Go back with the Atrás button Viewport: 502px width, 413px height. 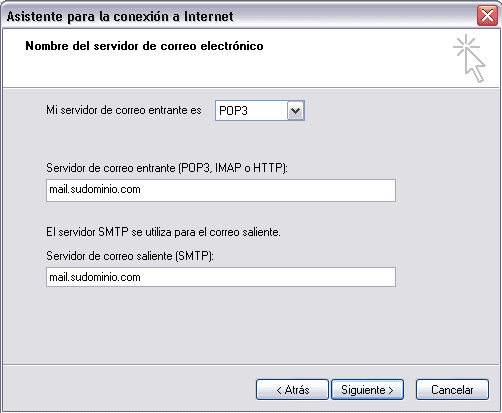[x=292, y=389]
